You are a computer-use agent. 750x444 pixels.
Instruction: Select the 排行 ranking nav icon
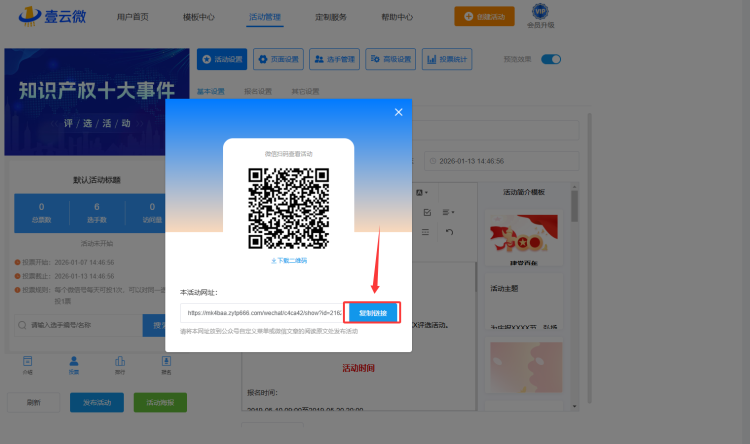(x=120, y=364)
